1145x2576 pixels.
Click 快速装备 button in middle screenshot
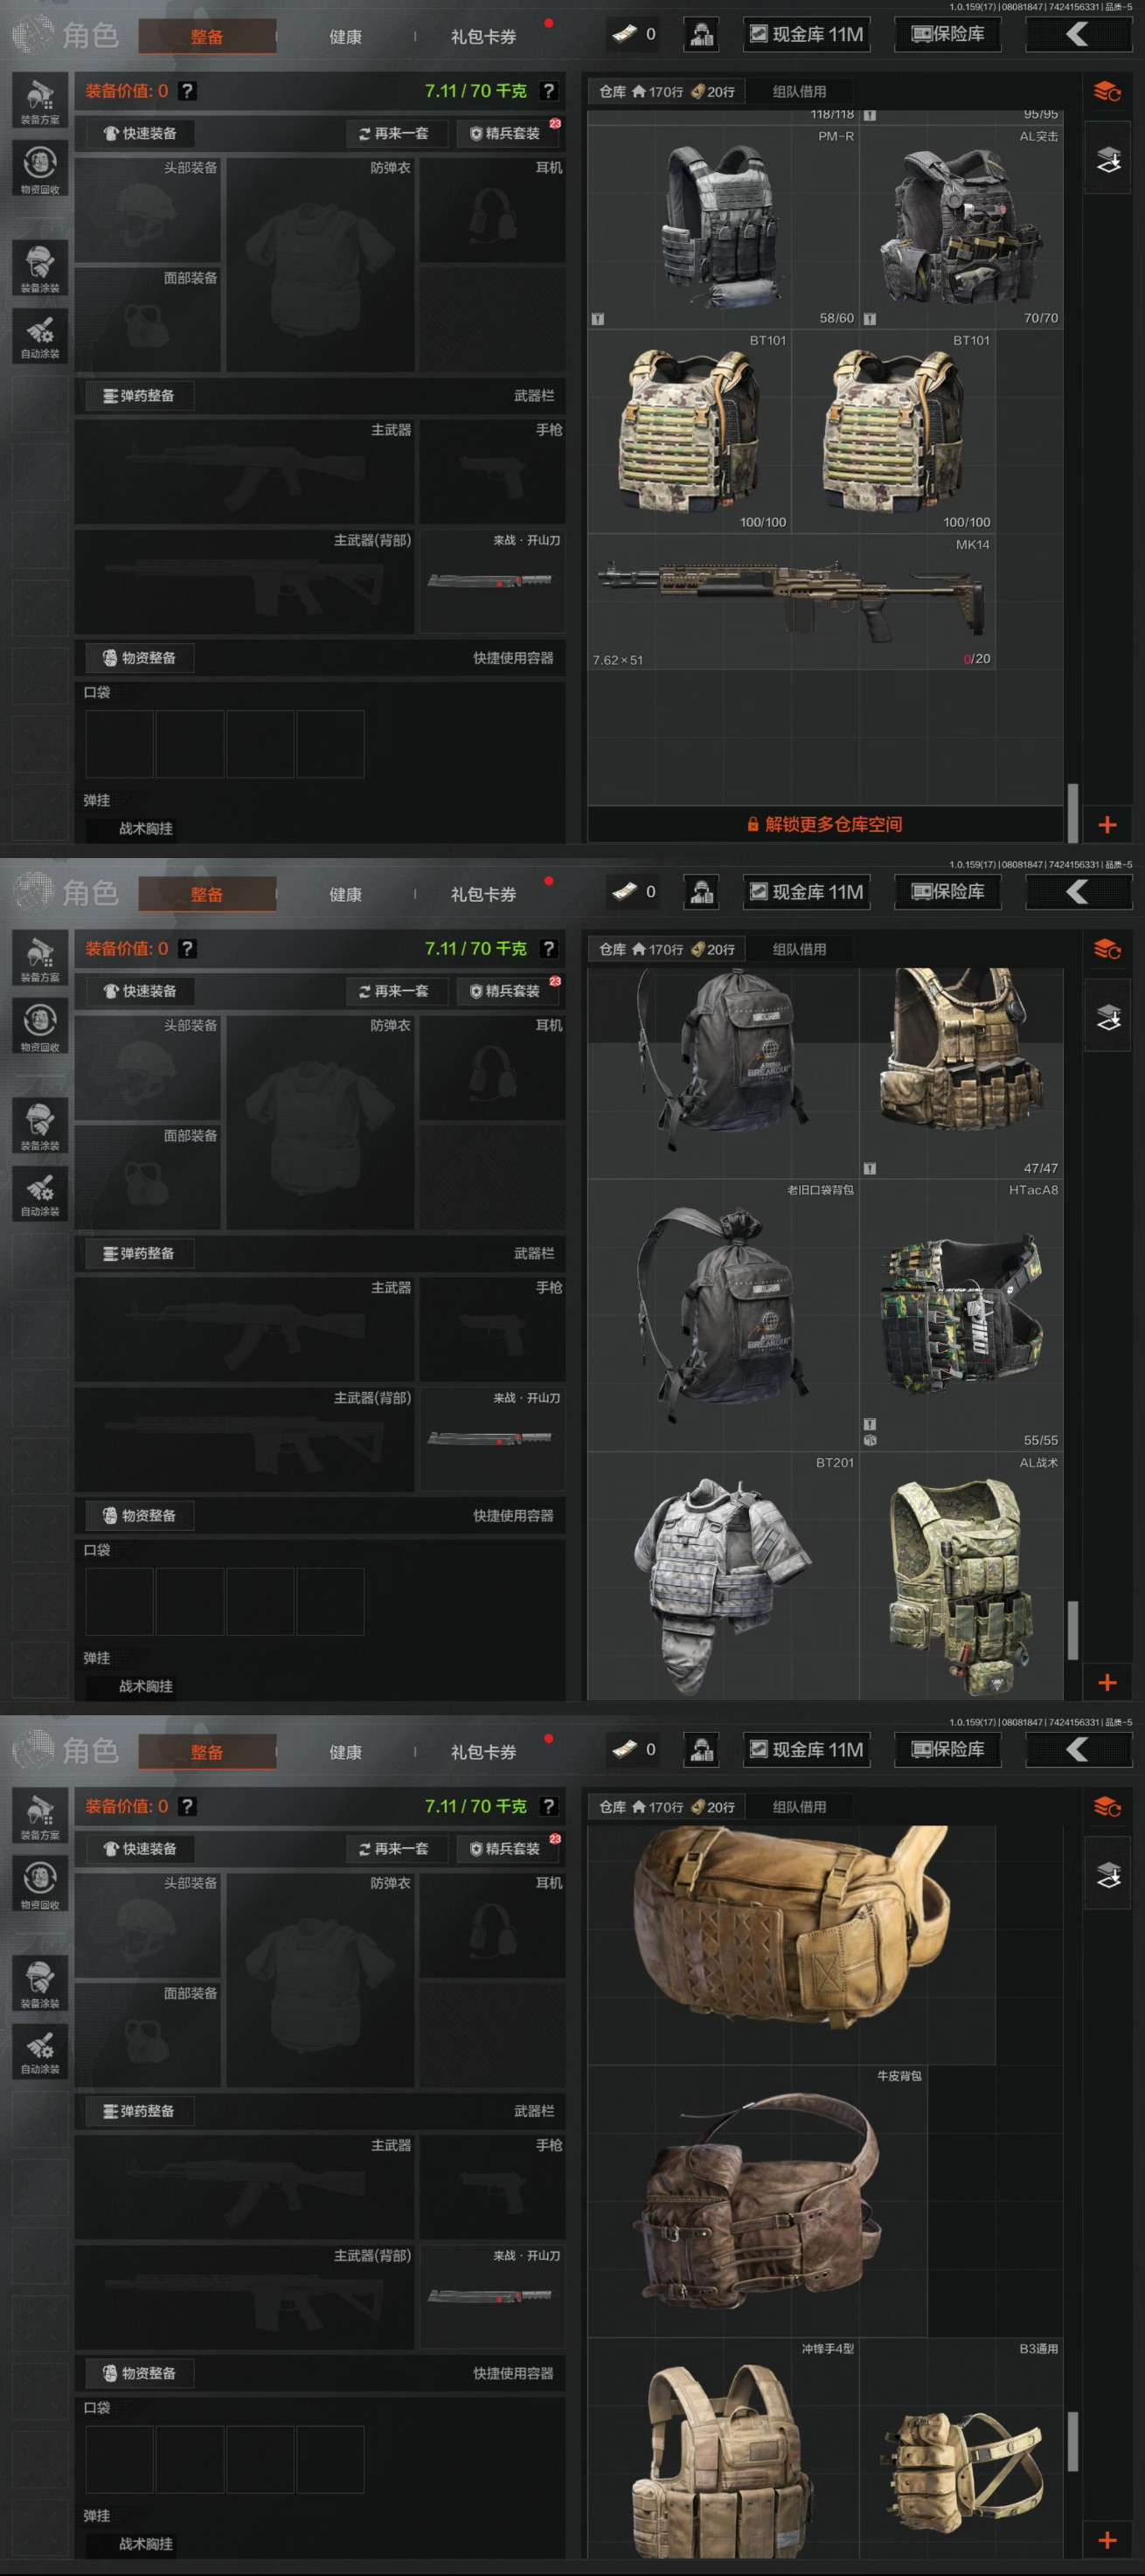(140, 992)
